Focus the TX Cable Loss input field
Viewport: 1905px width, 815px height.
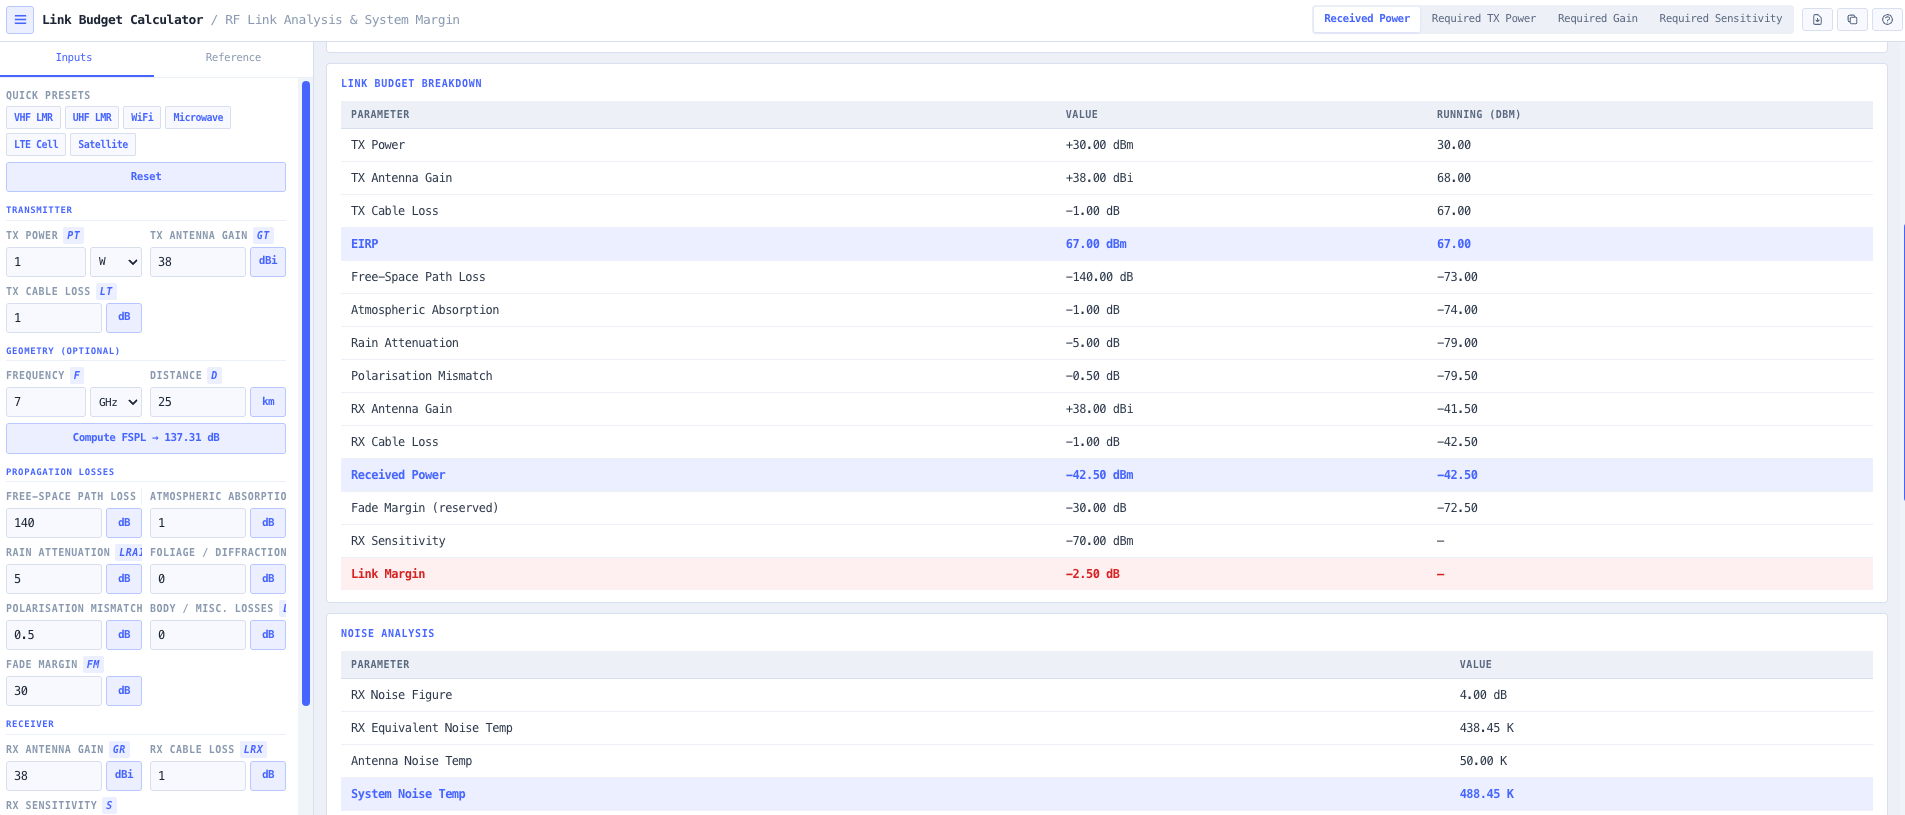54,318
